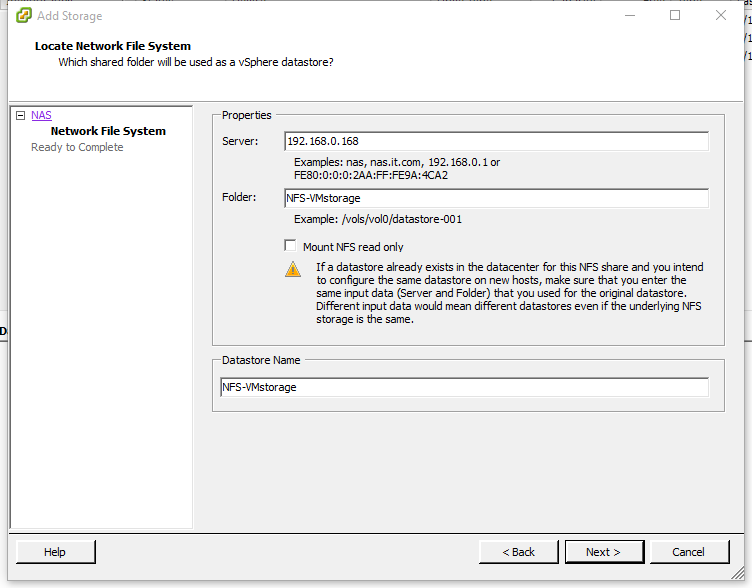This screenshot has height=588, width=752.
Task: Maximize the Add Storage window
Action: coord(675,16)
